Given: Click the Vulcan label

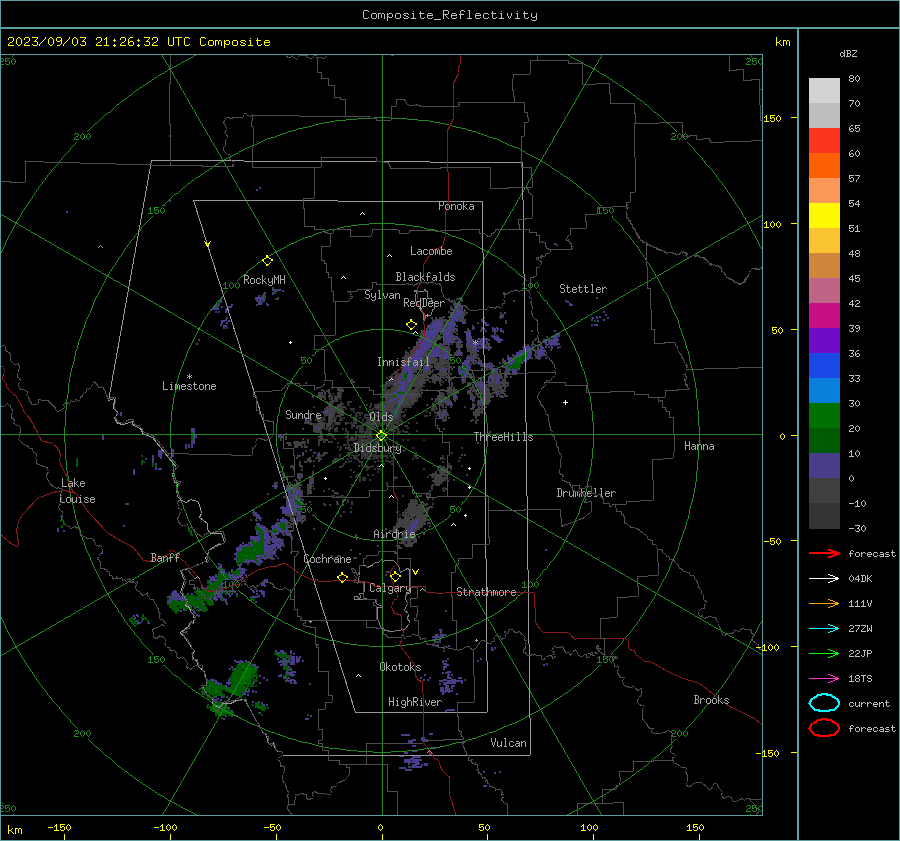Looking at the screenshot, I should [509, 743].
